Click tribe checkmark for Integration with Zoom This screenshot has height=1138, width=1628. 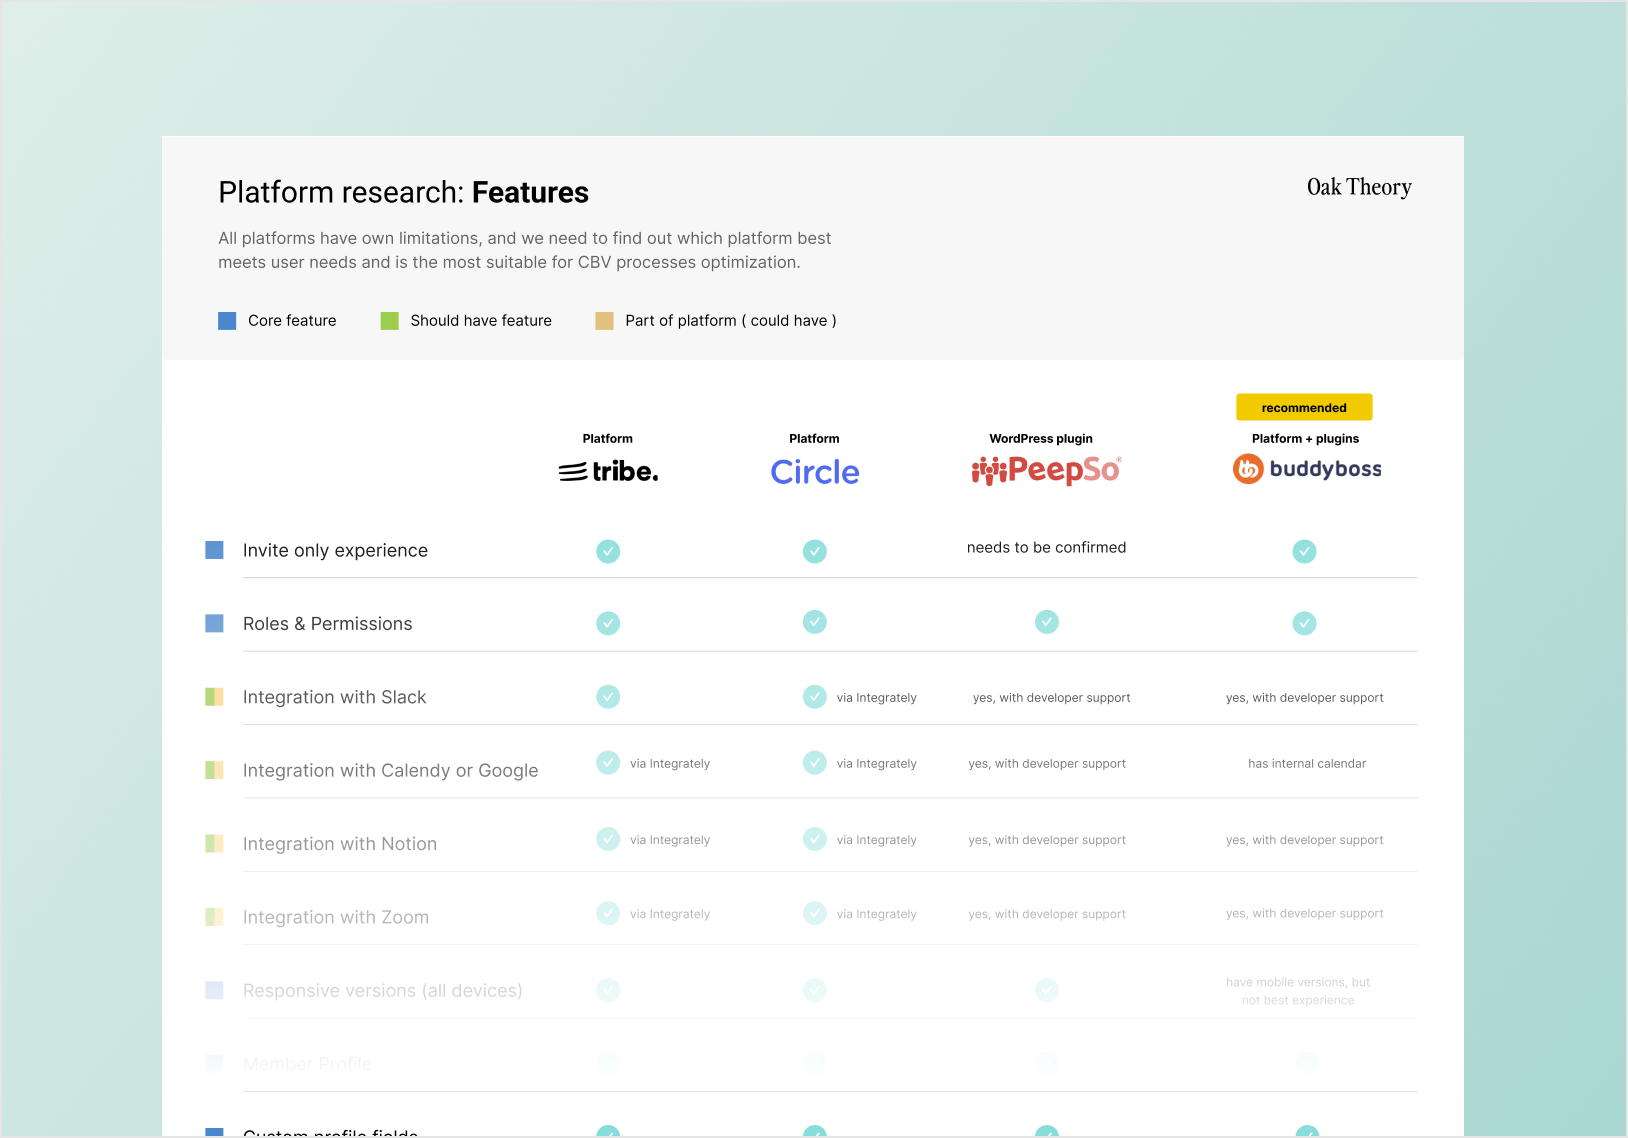(x=608, y=913)
